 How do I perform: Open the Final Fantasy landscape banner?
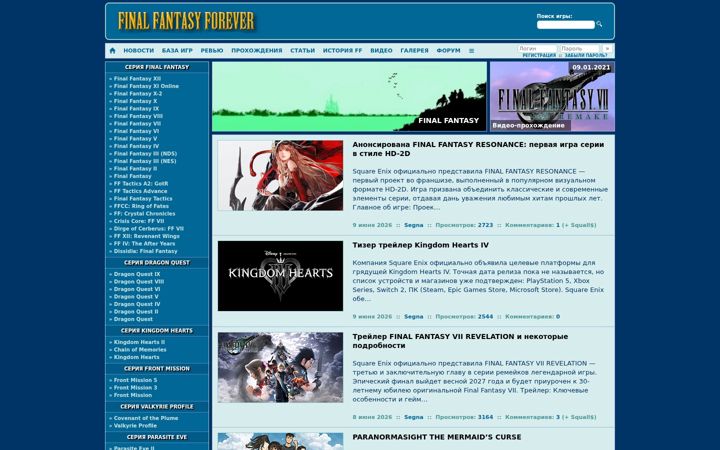pyautogui.click(x=349, y=96)
